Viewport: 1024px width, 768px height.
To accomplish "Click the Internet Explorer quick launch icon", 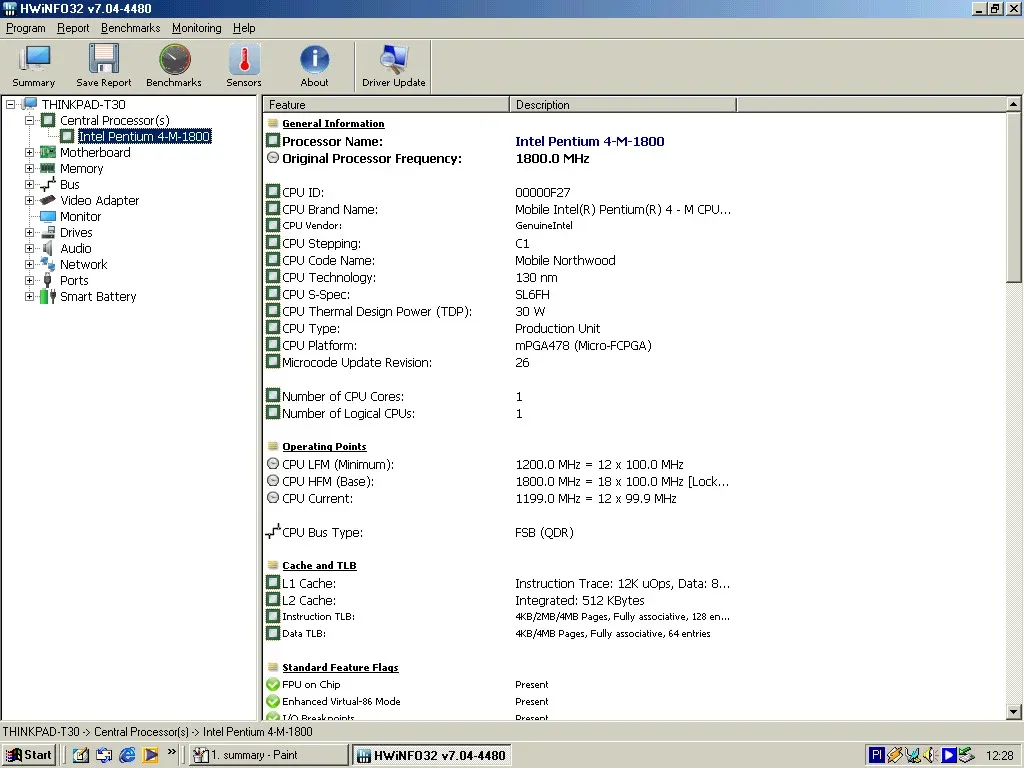I will point(127,755).
